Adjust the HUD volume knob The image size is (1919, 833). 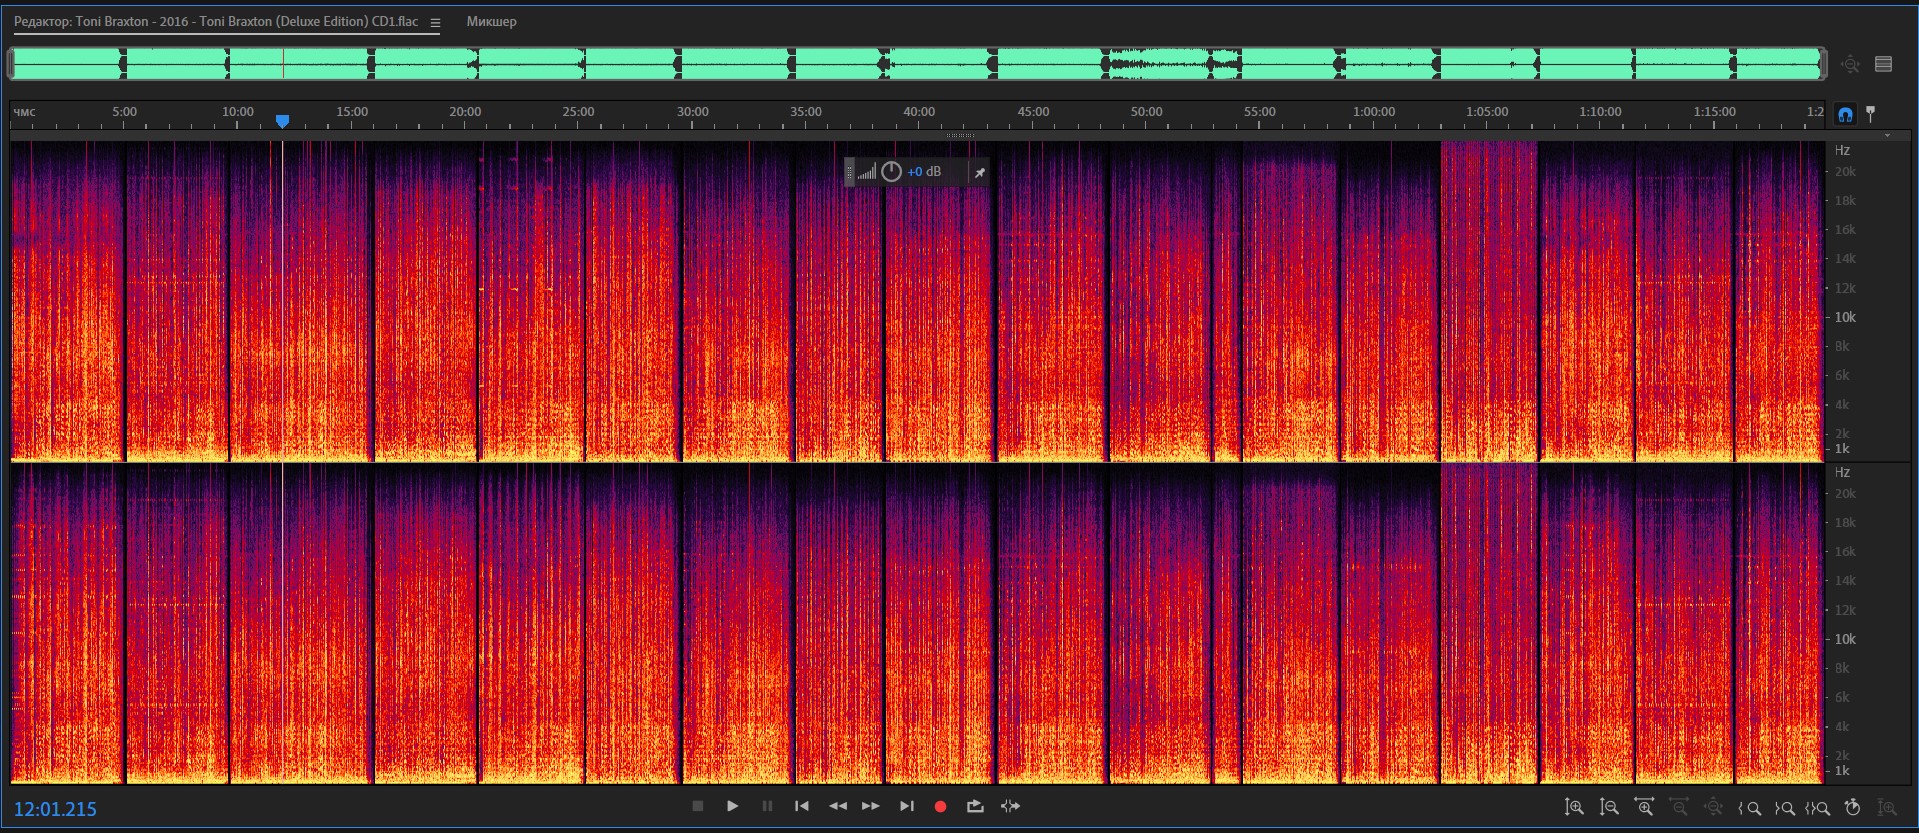(x=892, y=172)
